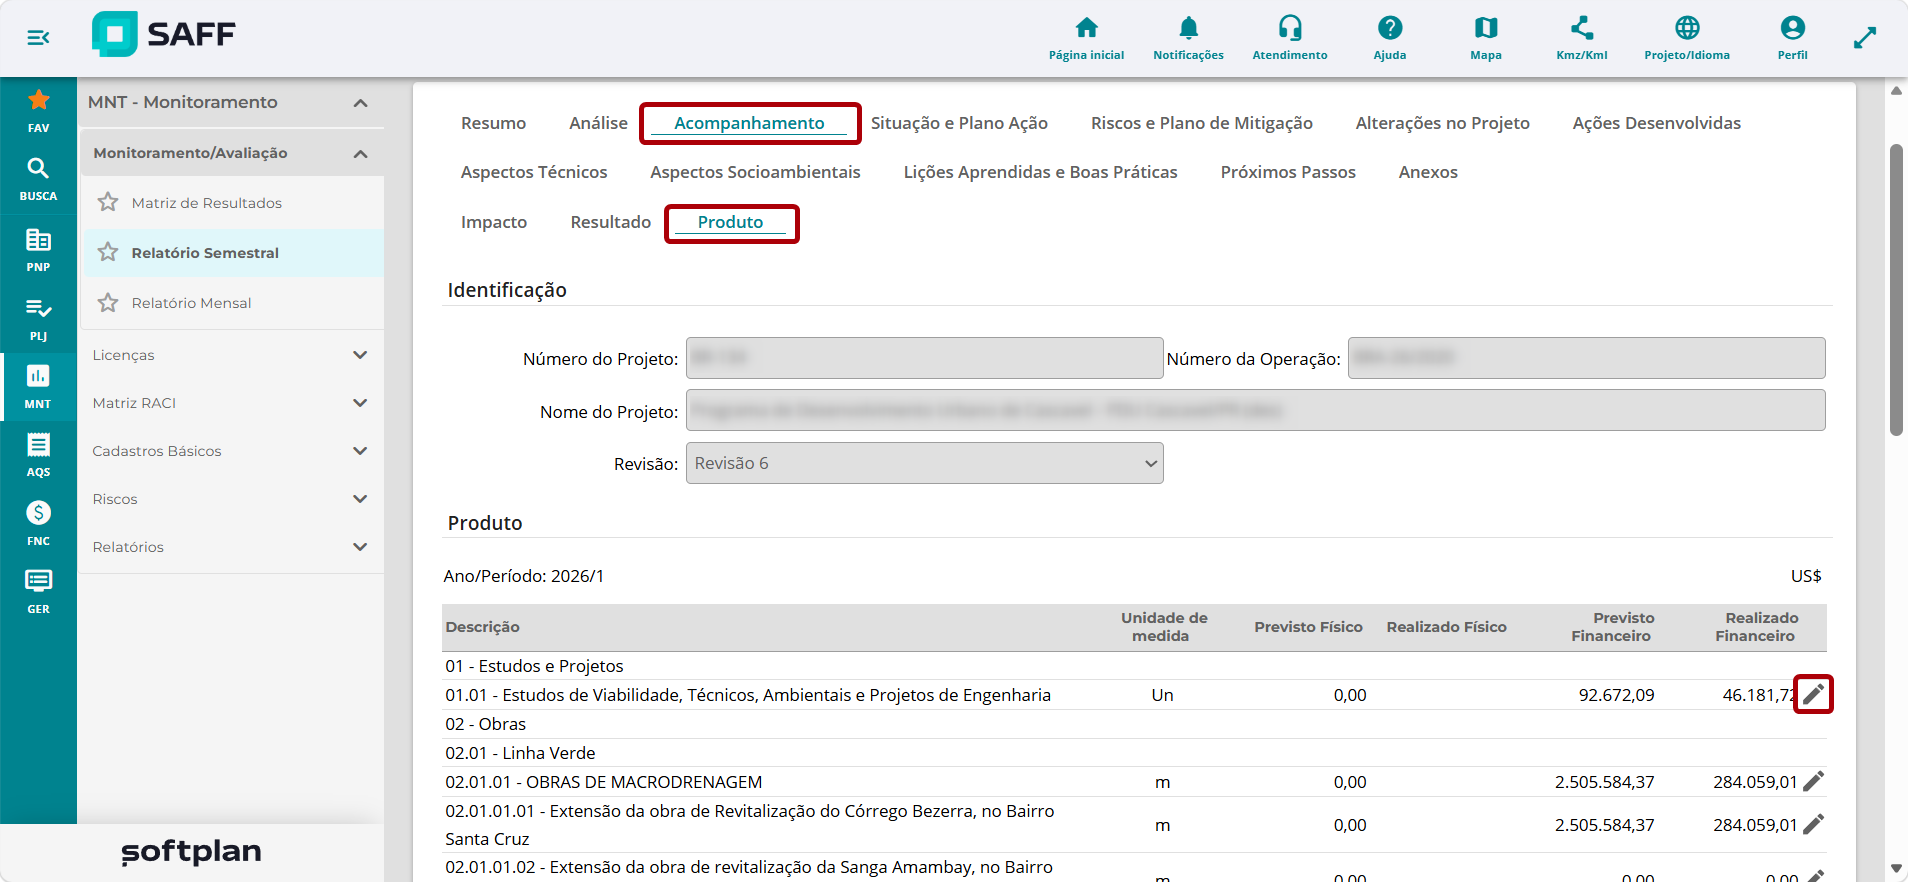Open the Notificações bell icon
This screenshot has width=1908, height=882.
click(1188, 28)
